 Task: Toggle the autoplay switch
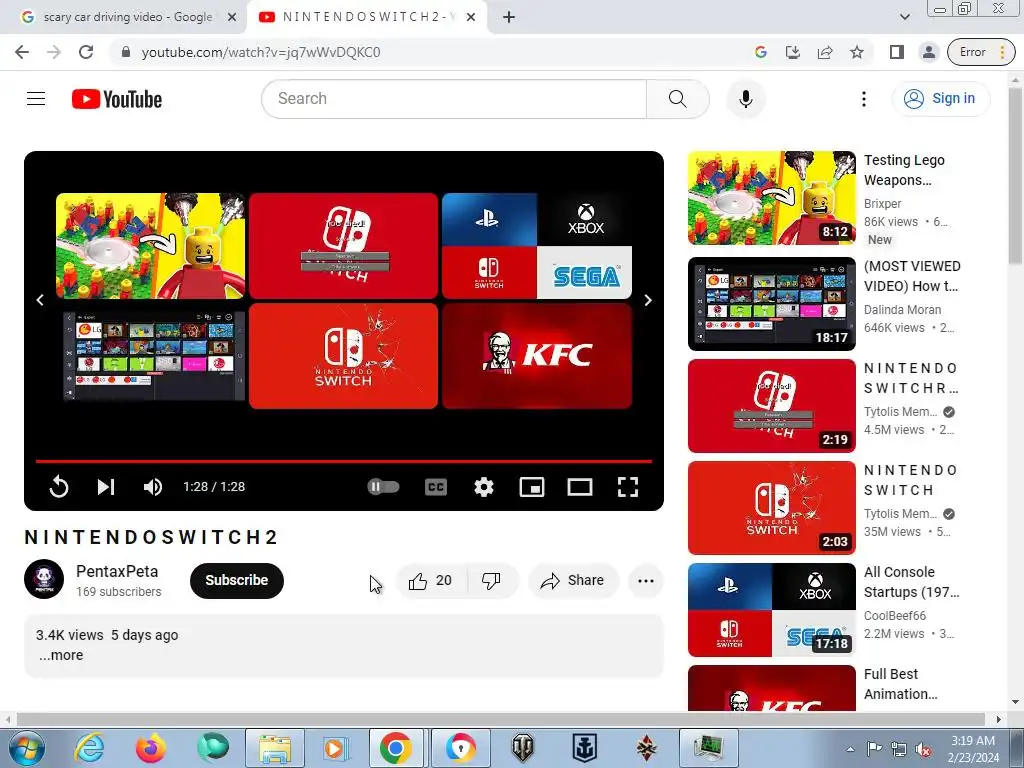(383, 487)
